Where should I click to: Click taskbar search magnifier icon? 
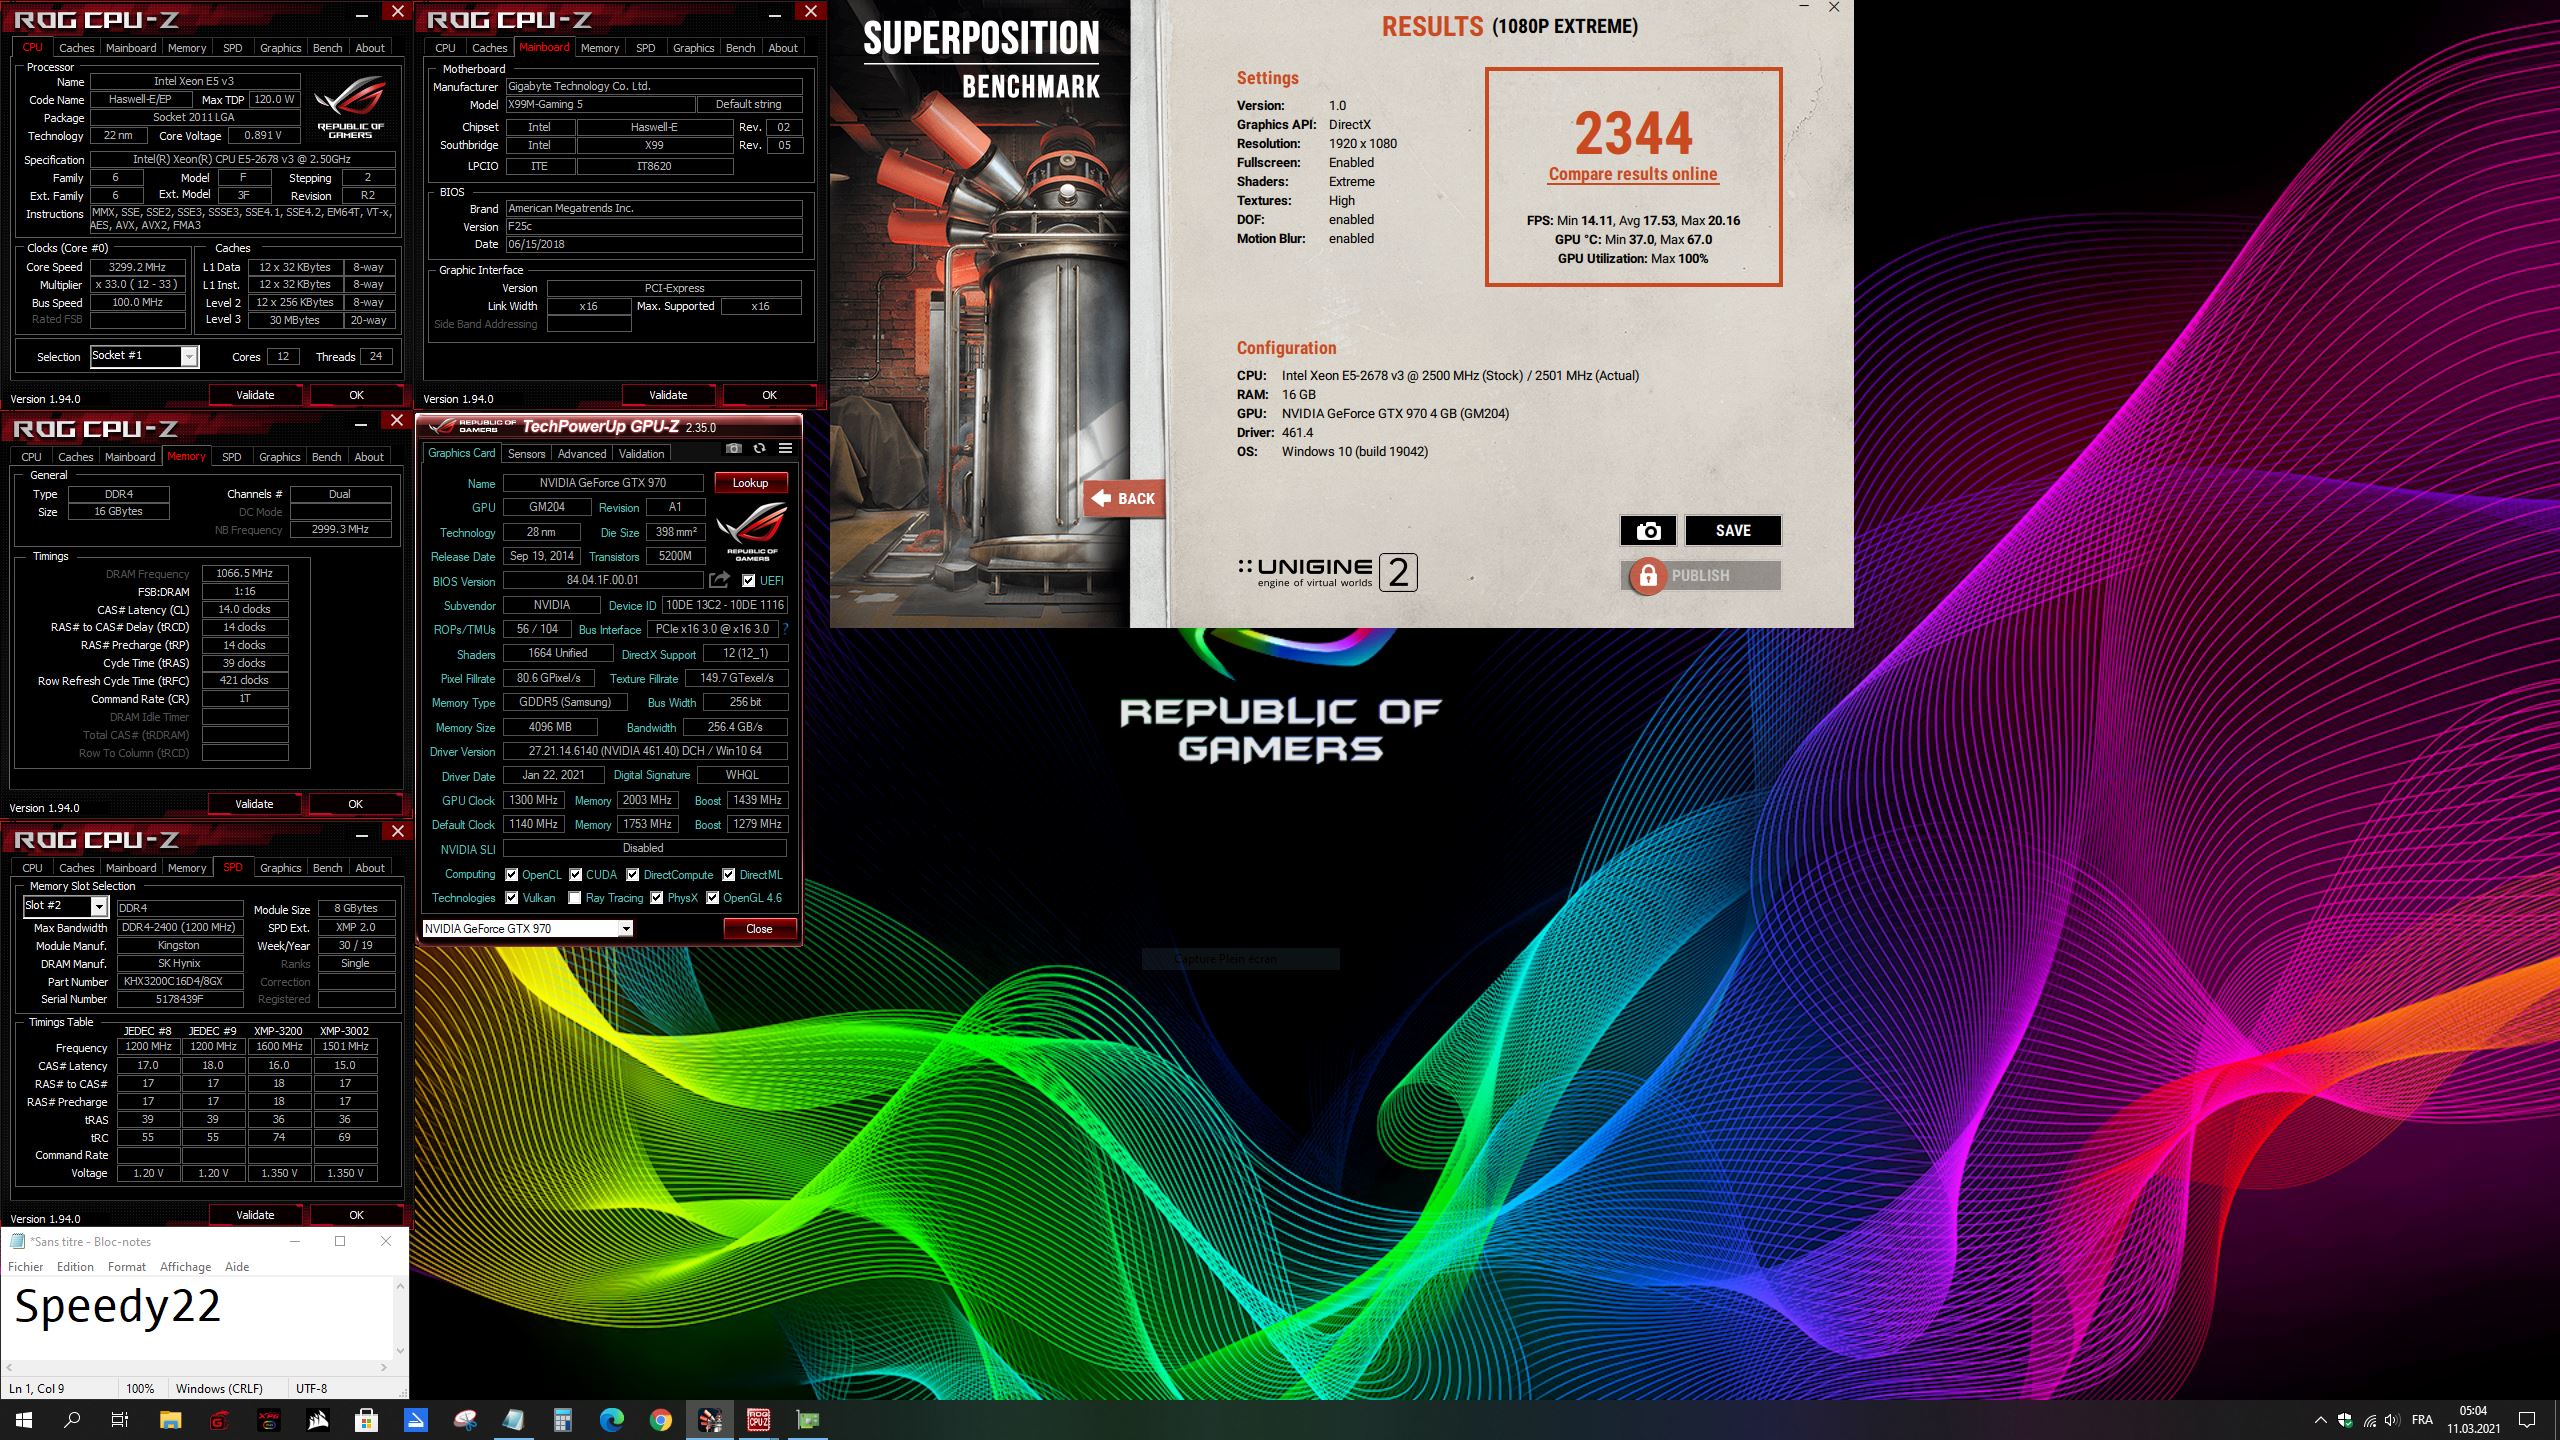click(72, 1420)
